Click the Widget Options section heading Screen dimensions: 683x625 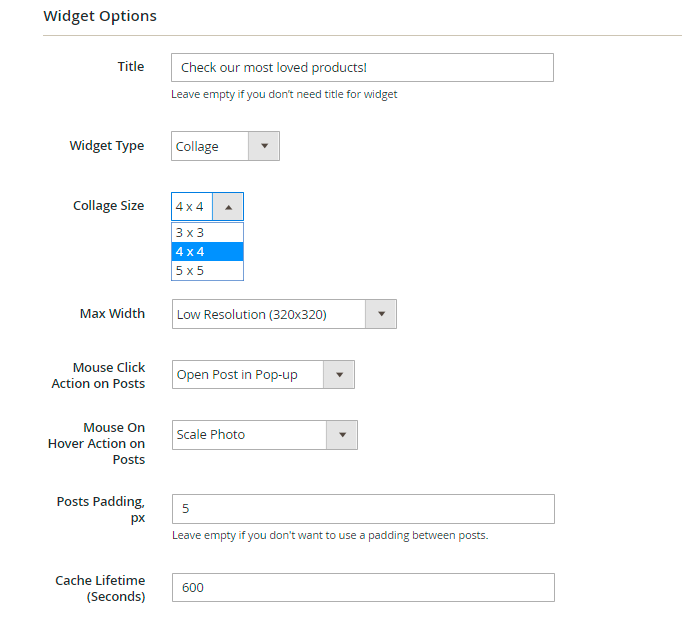coord(100,16)
